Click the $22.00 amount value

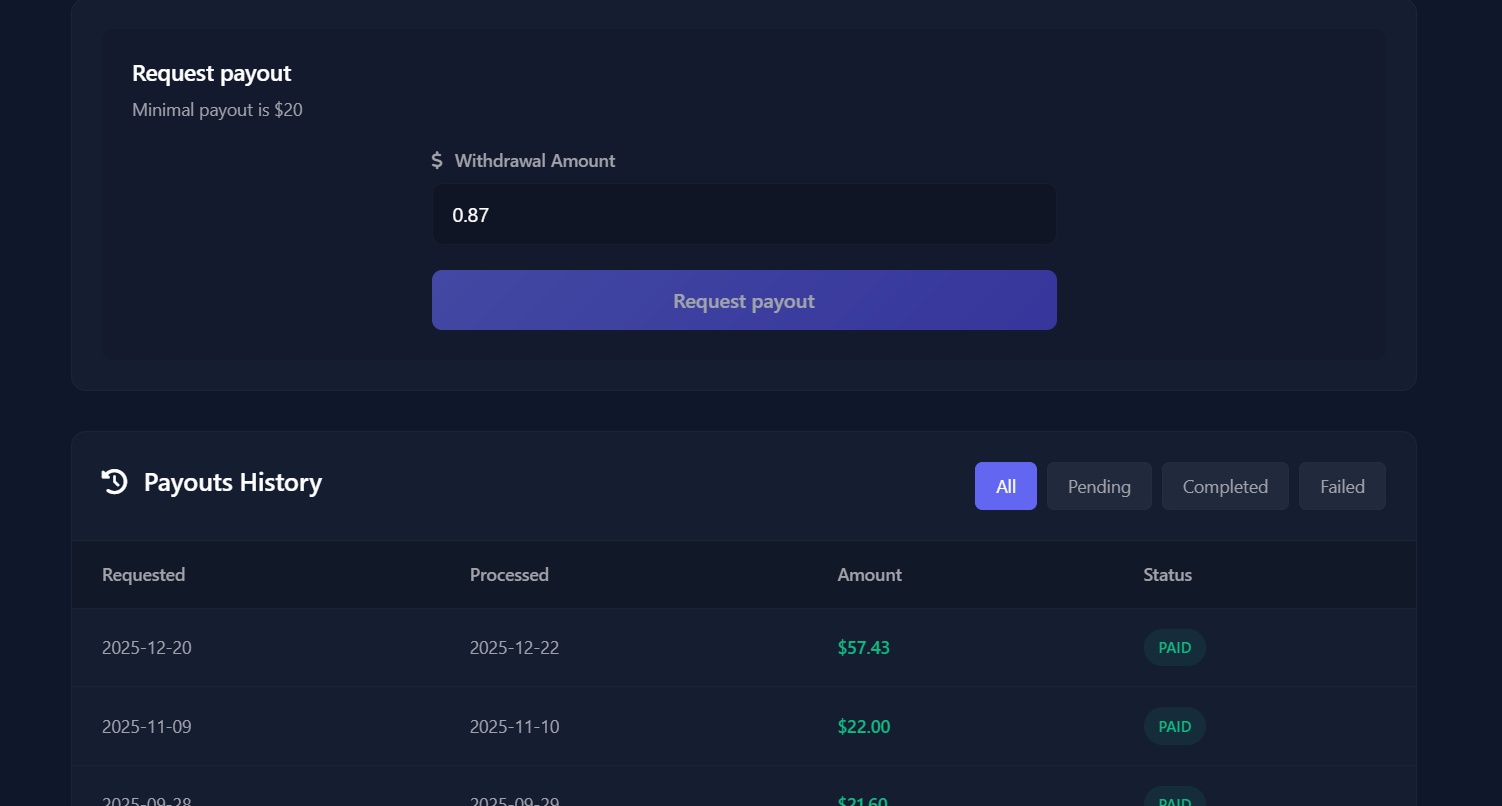pos(863,727)
